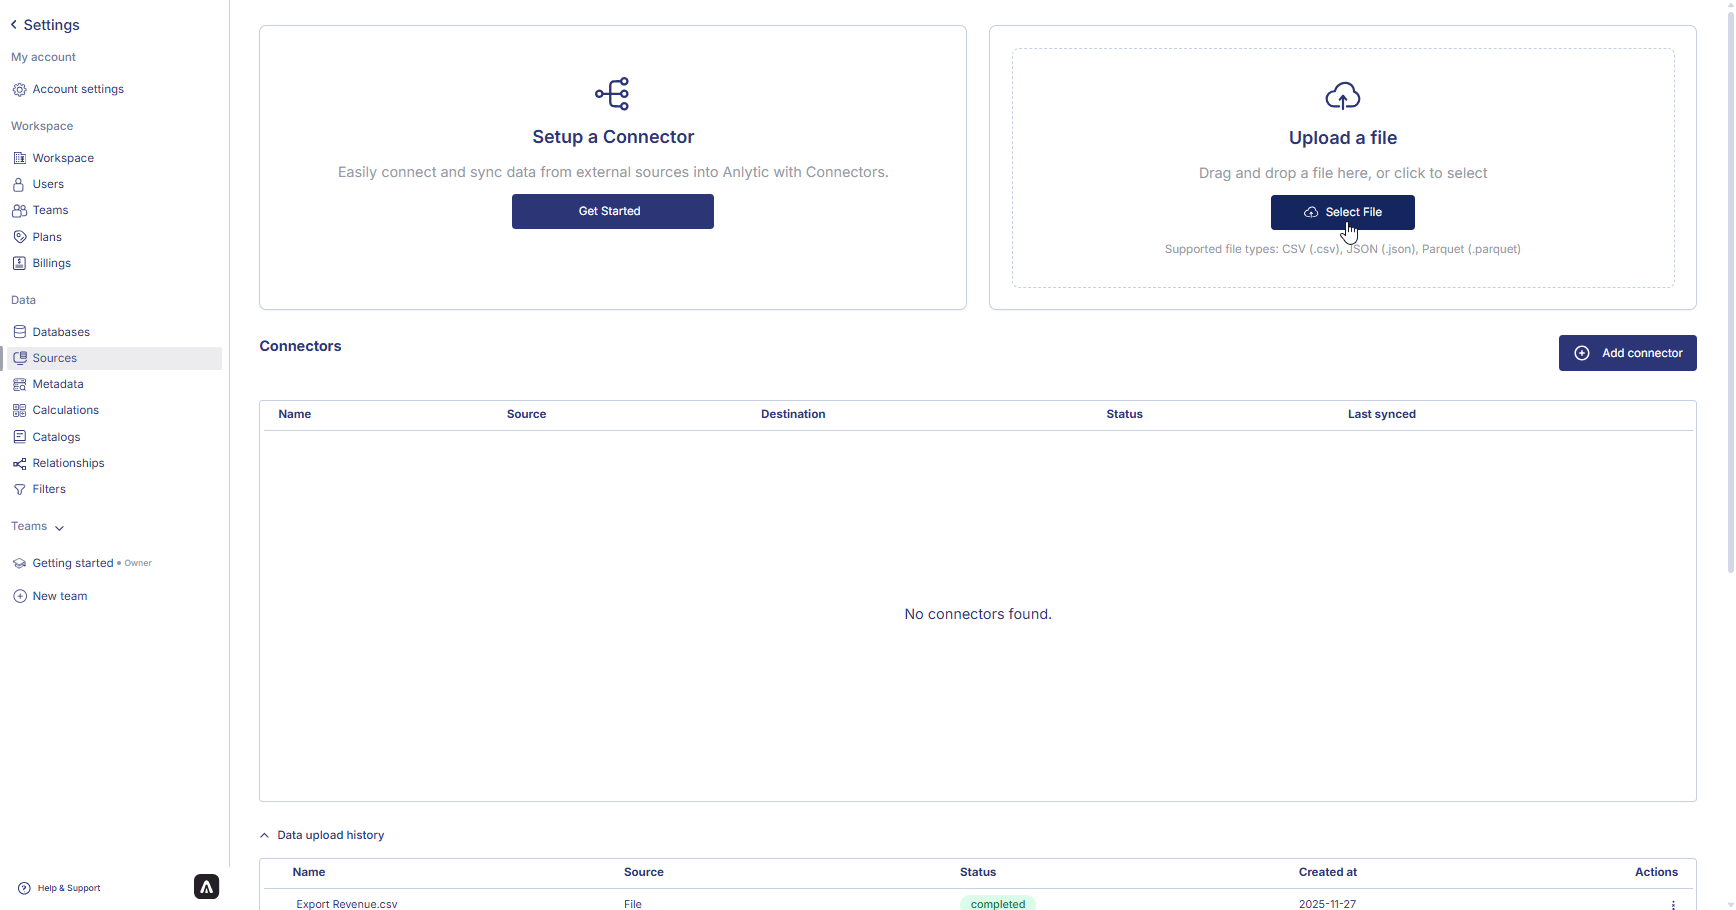This screenshot has height=910, width=1736.
Task: Click the Account settings gear icon
Action: [19, 89]
